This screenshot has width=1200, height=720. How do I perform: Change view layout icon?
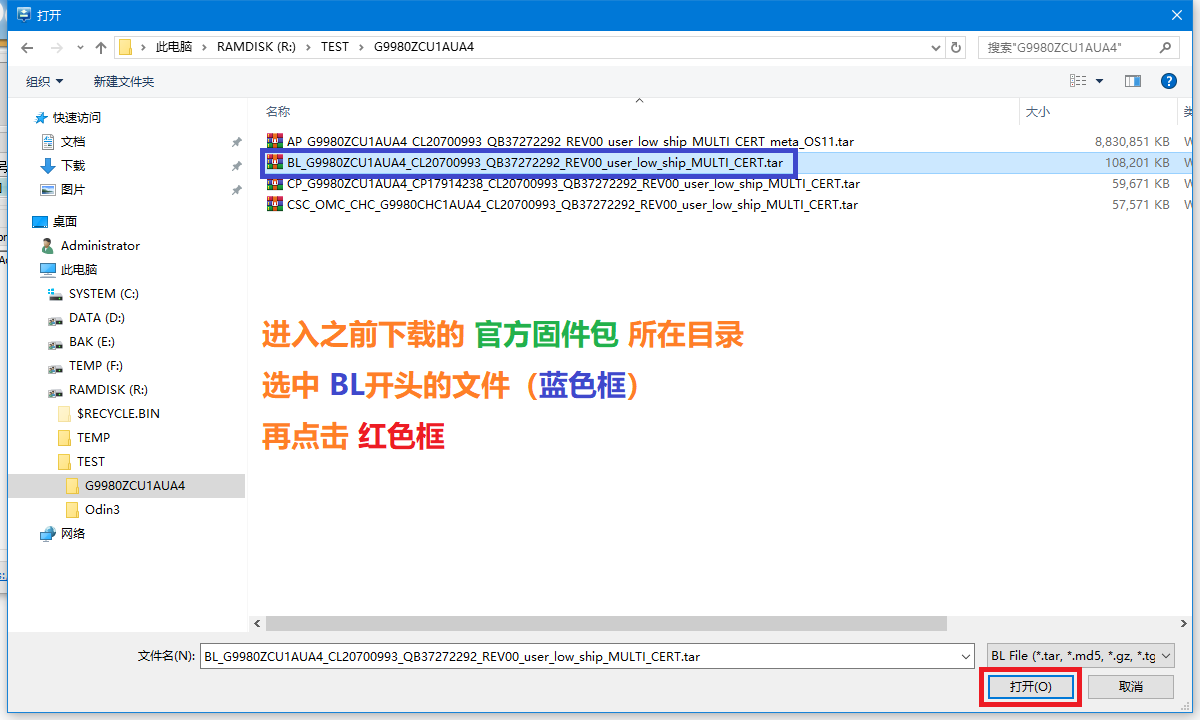[1078, 81]
